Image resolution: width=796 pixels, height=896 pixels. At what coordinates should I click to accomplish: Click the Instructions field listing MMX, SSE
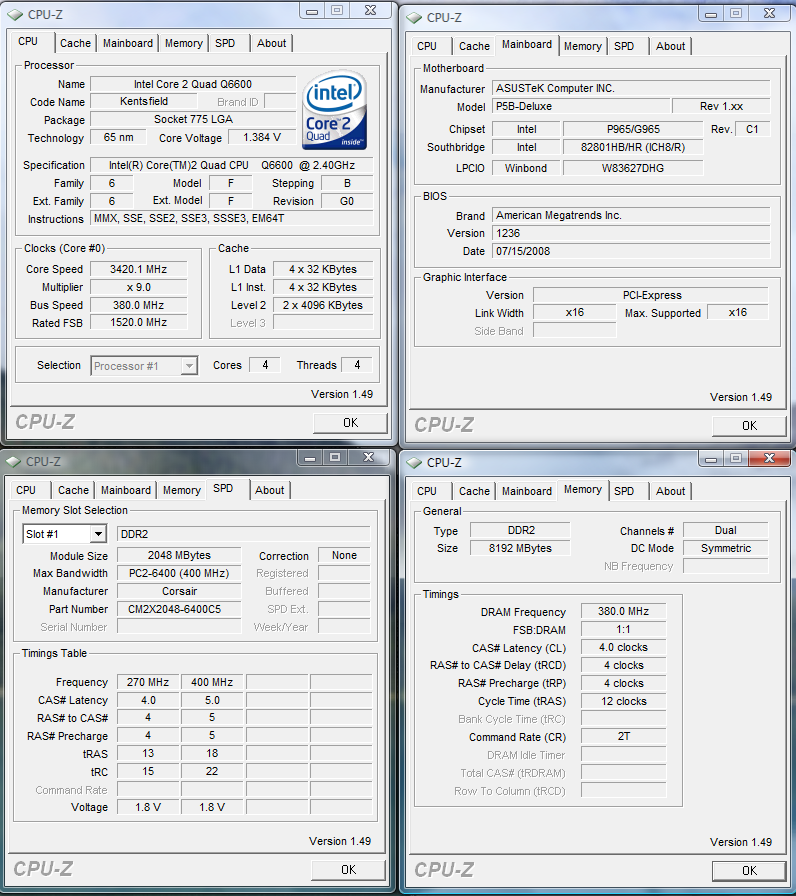(231, 218)
